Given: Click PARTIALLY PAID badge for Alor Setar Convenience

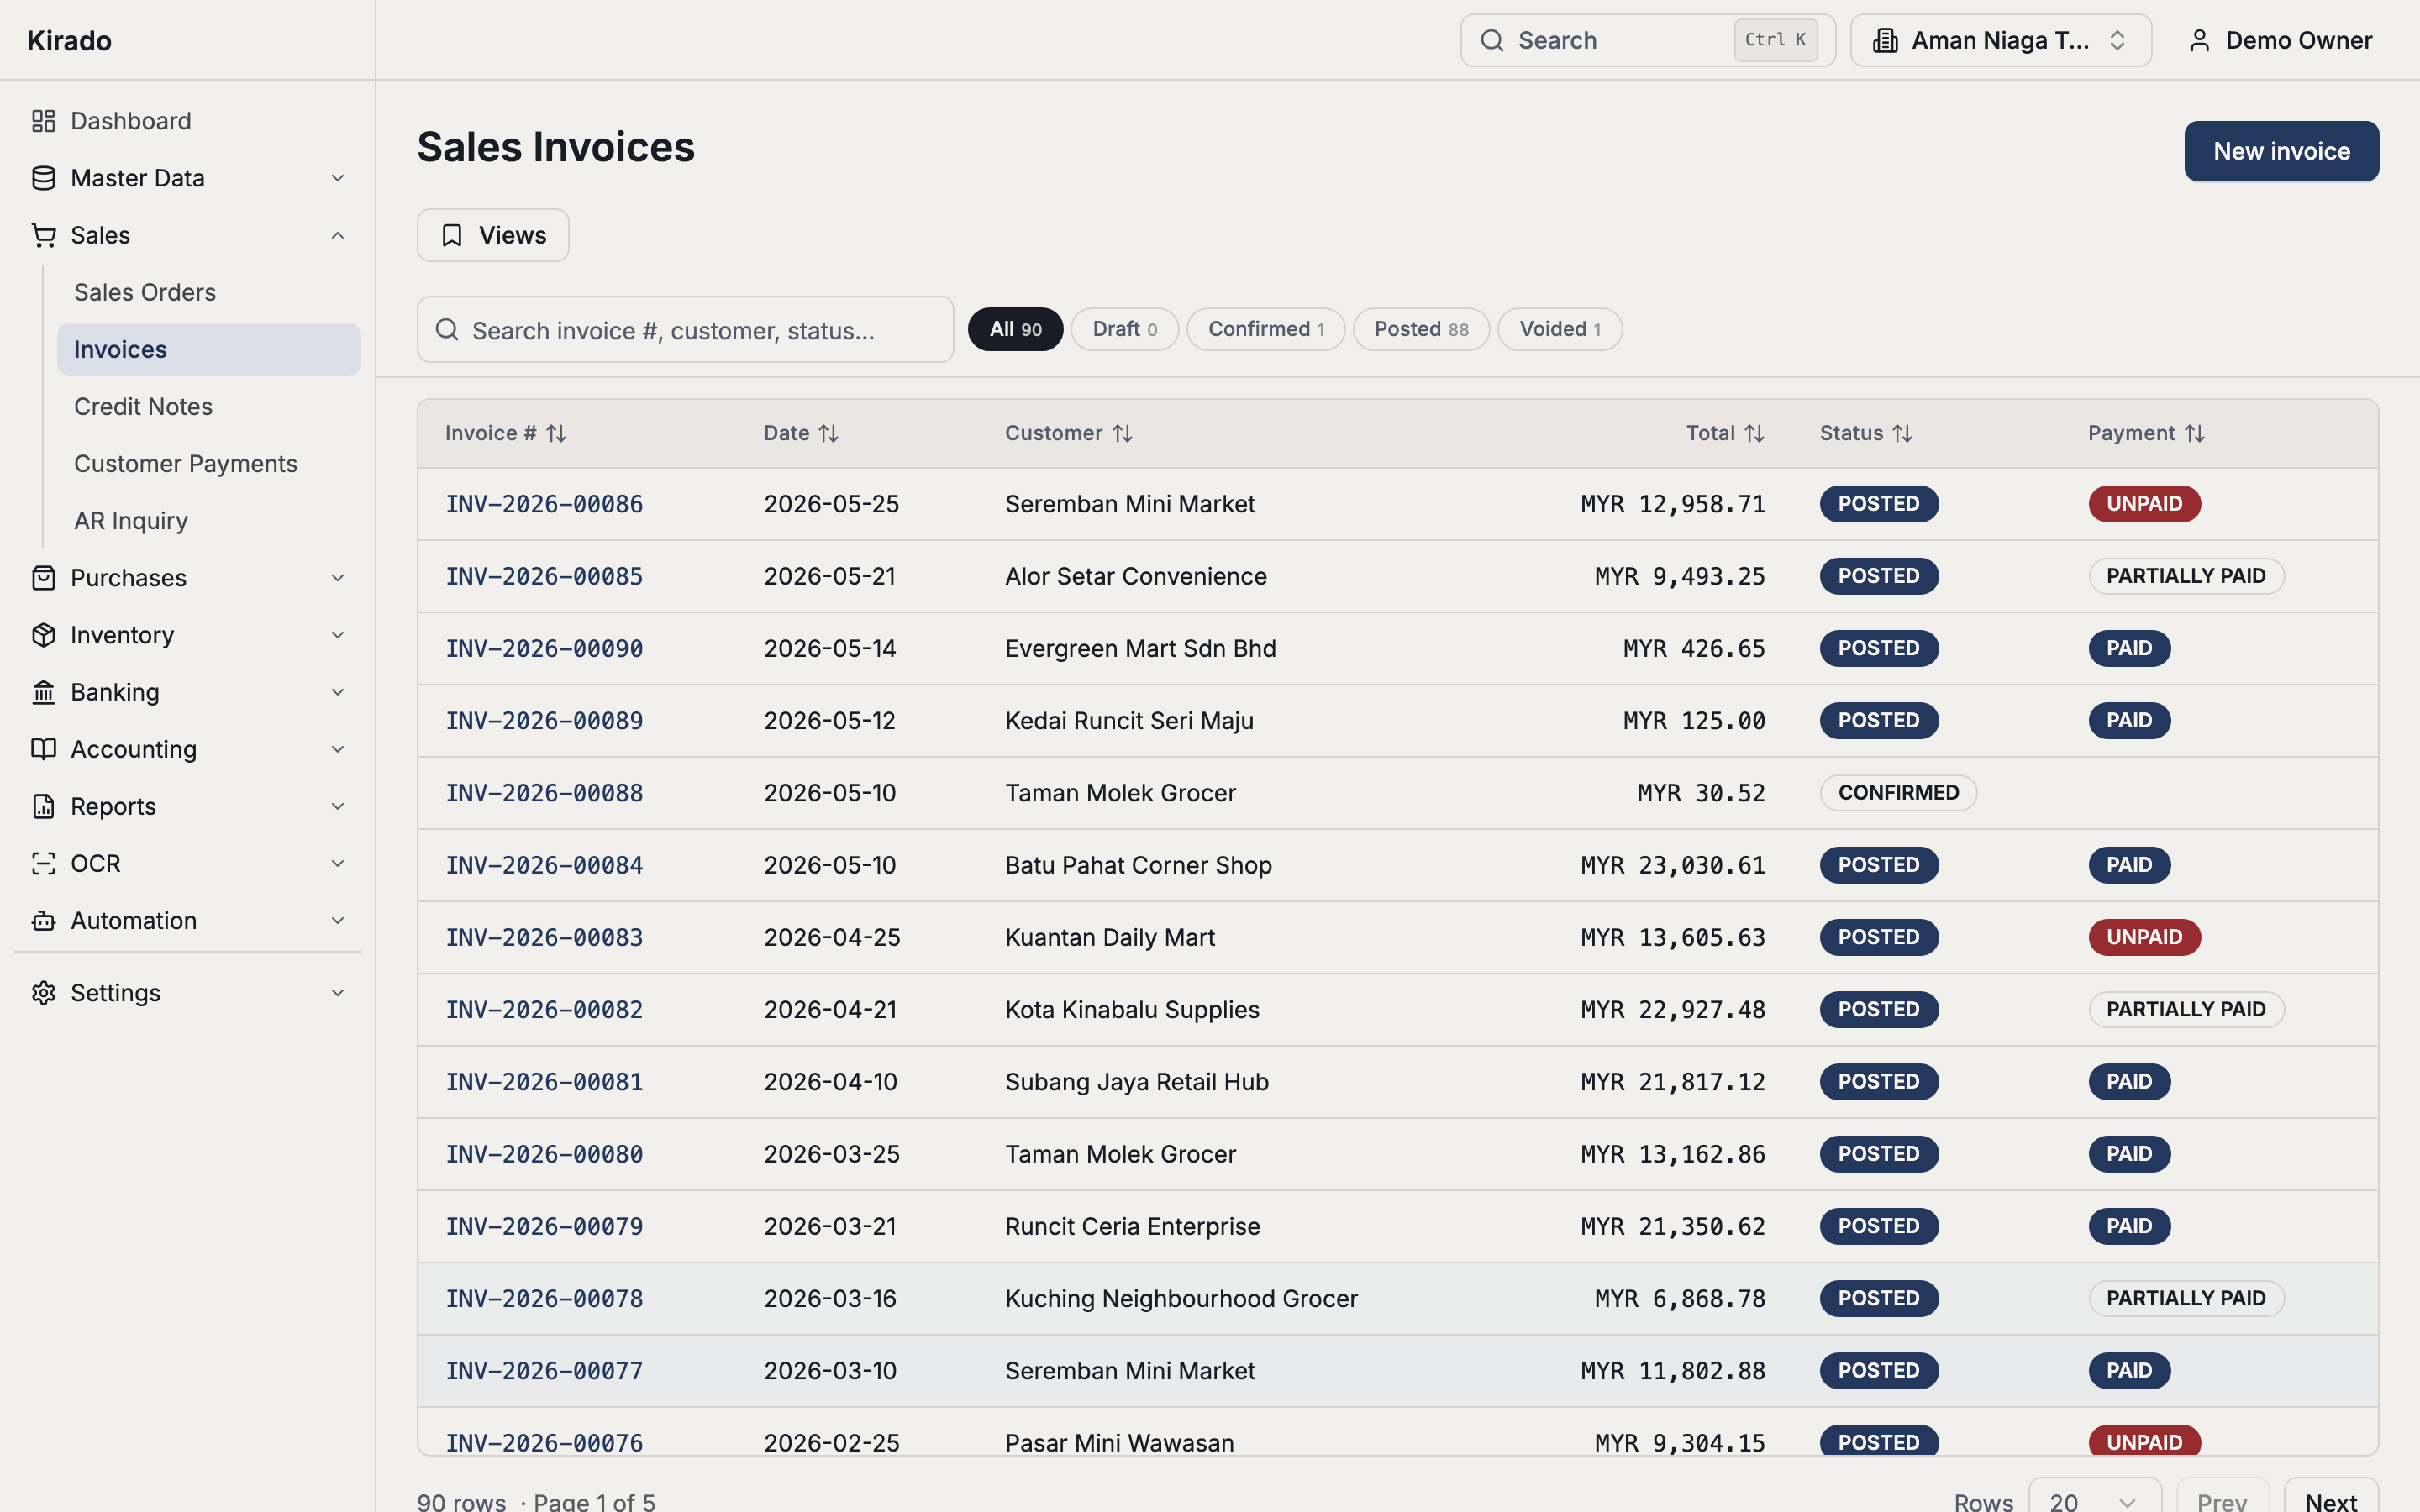Looking at the screenshot, I should 2186,576.
